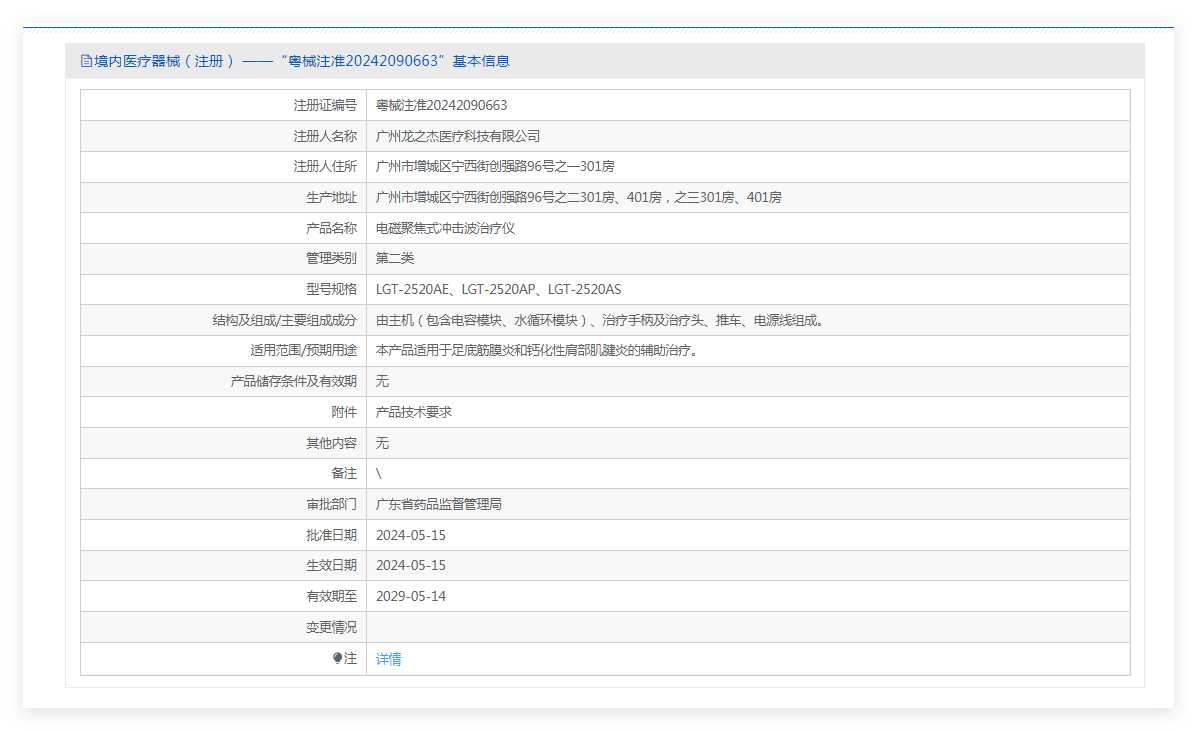Viewport: 1197px width, 731px height.
Task: Click the 有效期至 label cell
Action: tap(224, 597)
